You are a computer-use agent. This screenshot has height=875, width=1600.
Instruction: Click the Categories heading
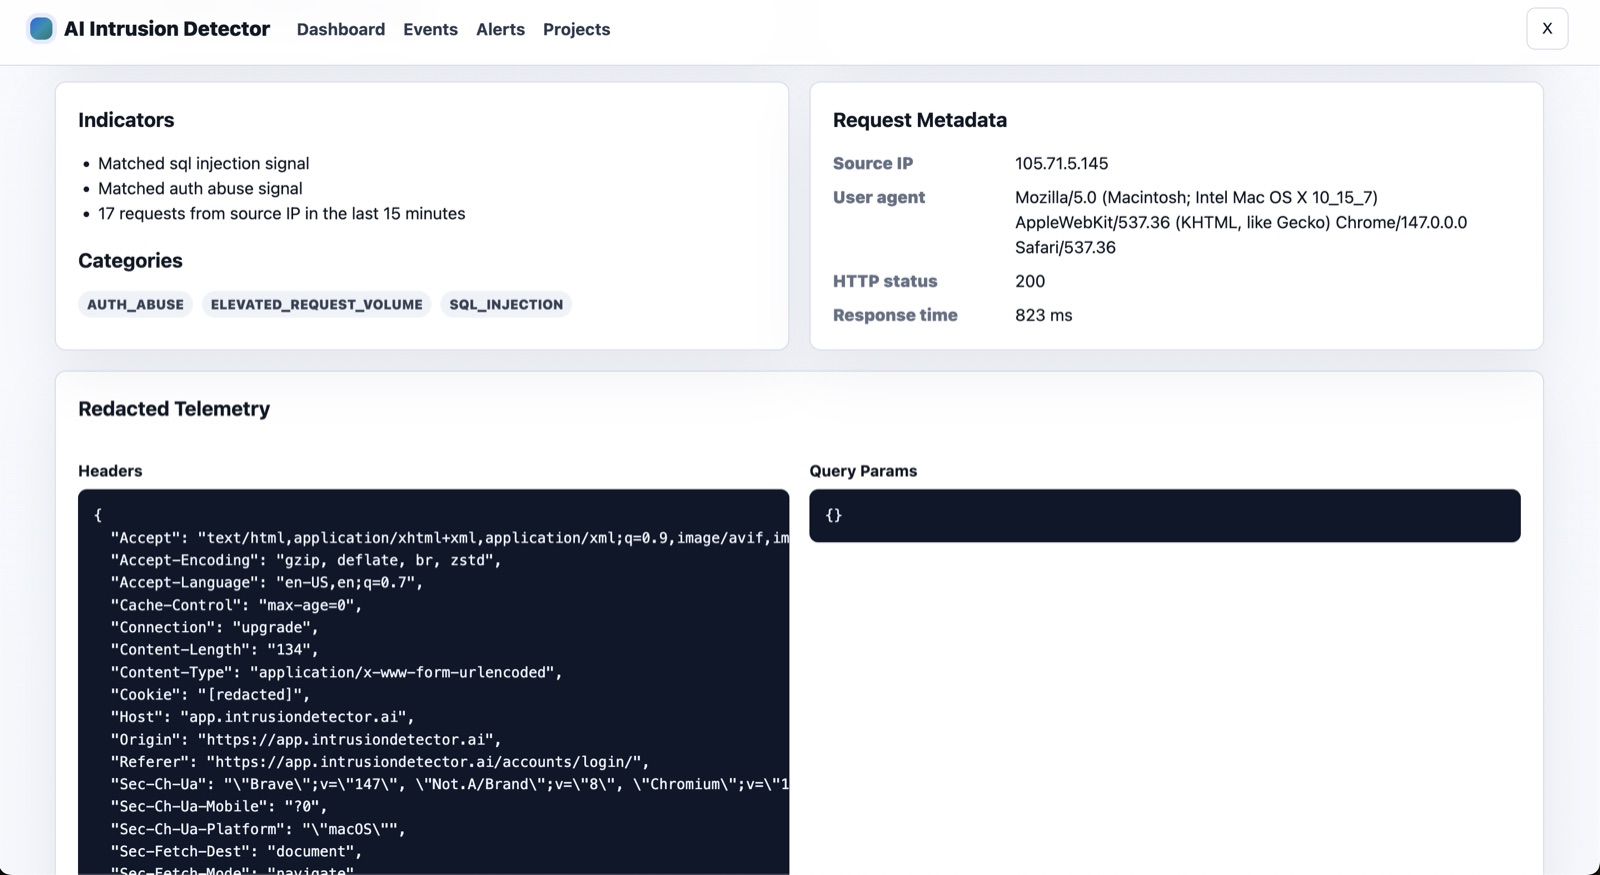click(x=130, y=261)
